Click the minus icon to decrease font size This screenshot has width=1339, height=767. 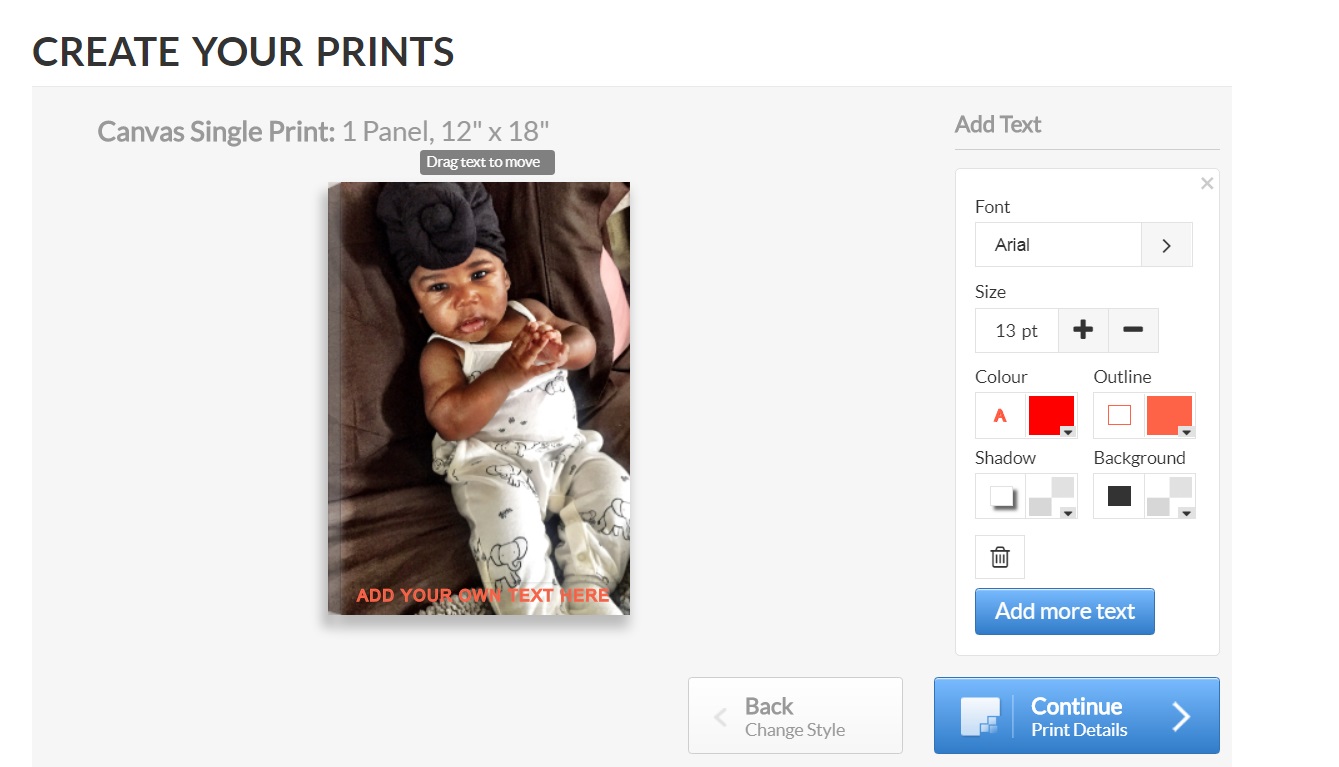[1133, 330]
